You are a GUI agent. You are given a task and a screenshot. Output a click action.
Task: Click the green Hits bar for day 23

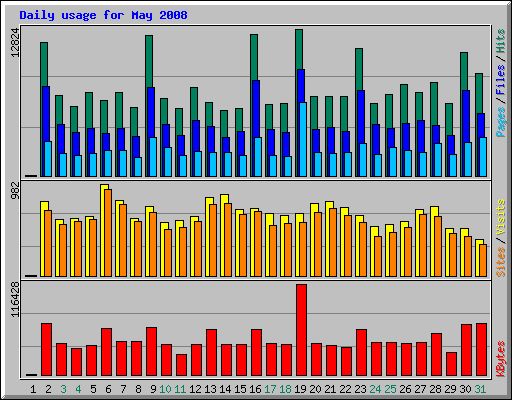(359, 69)
